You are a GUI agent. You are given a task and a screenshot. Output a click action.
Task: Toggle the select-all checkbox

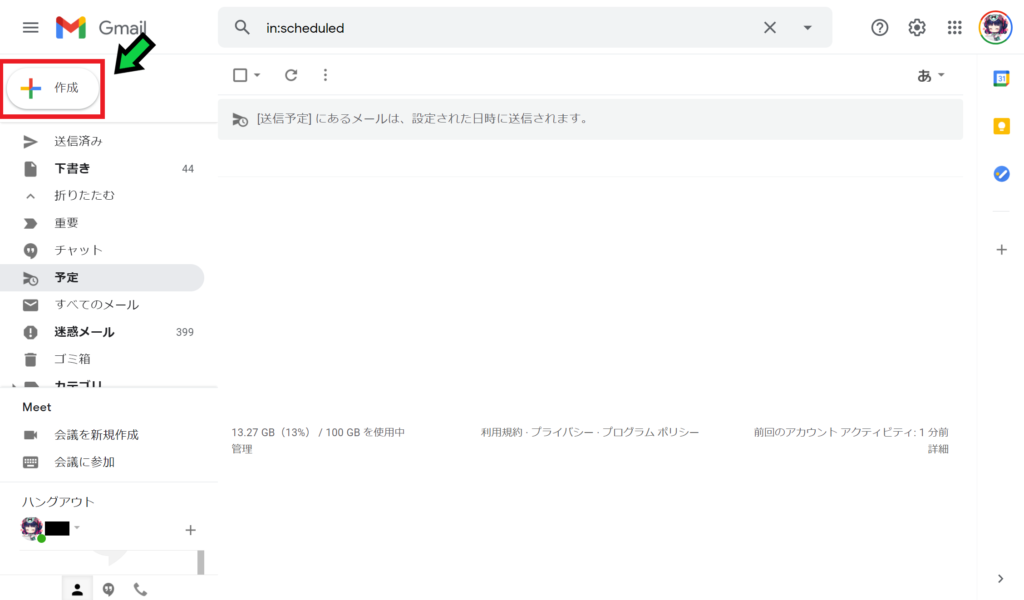(x=240, y=75)
